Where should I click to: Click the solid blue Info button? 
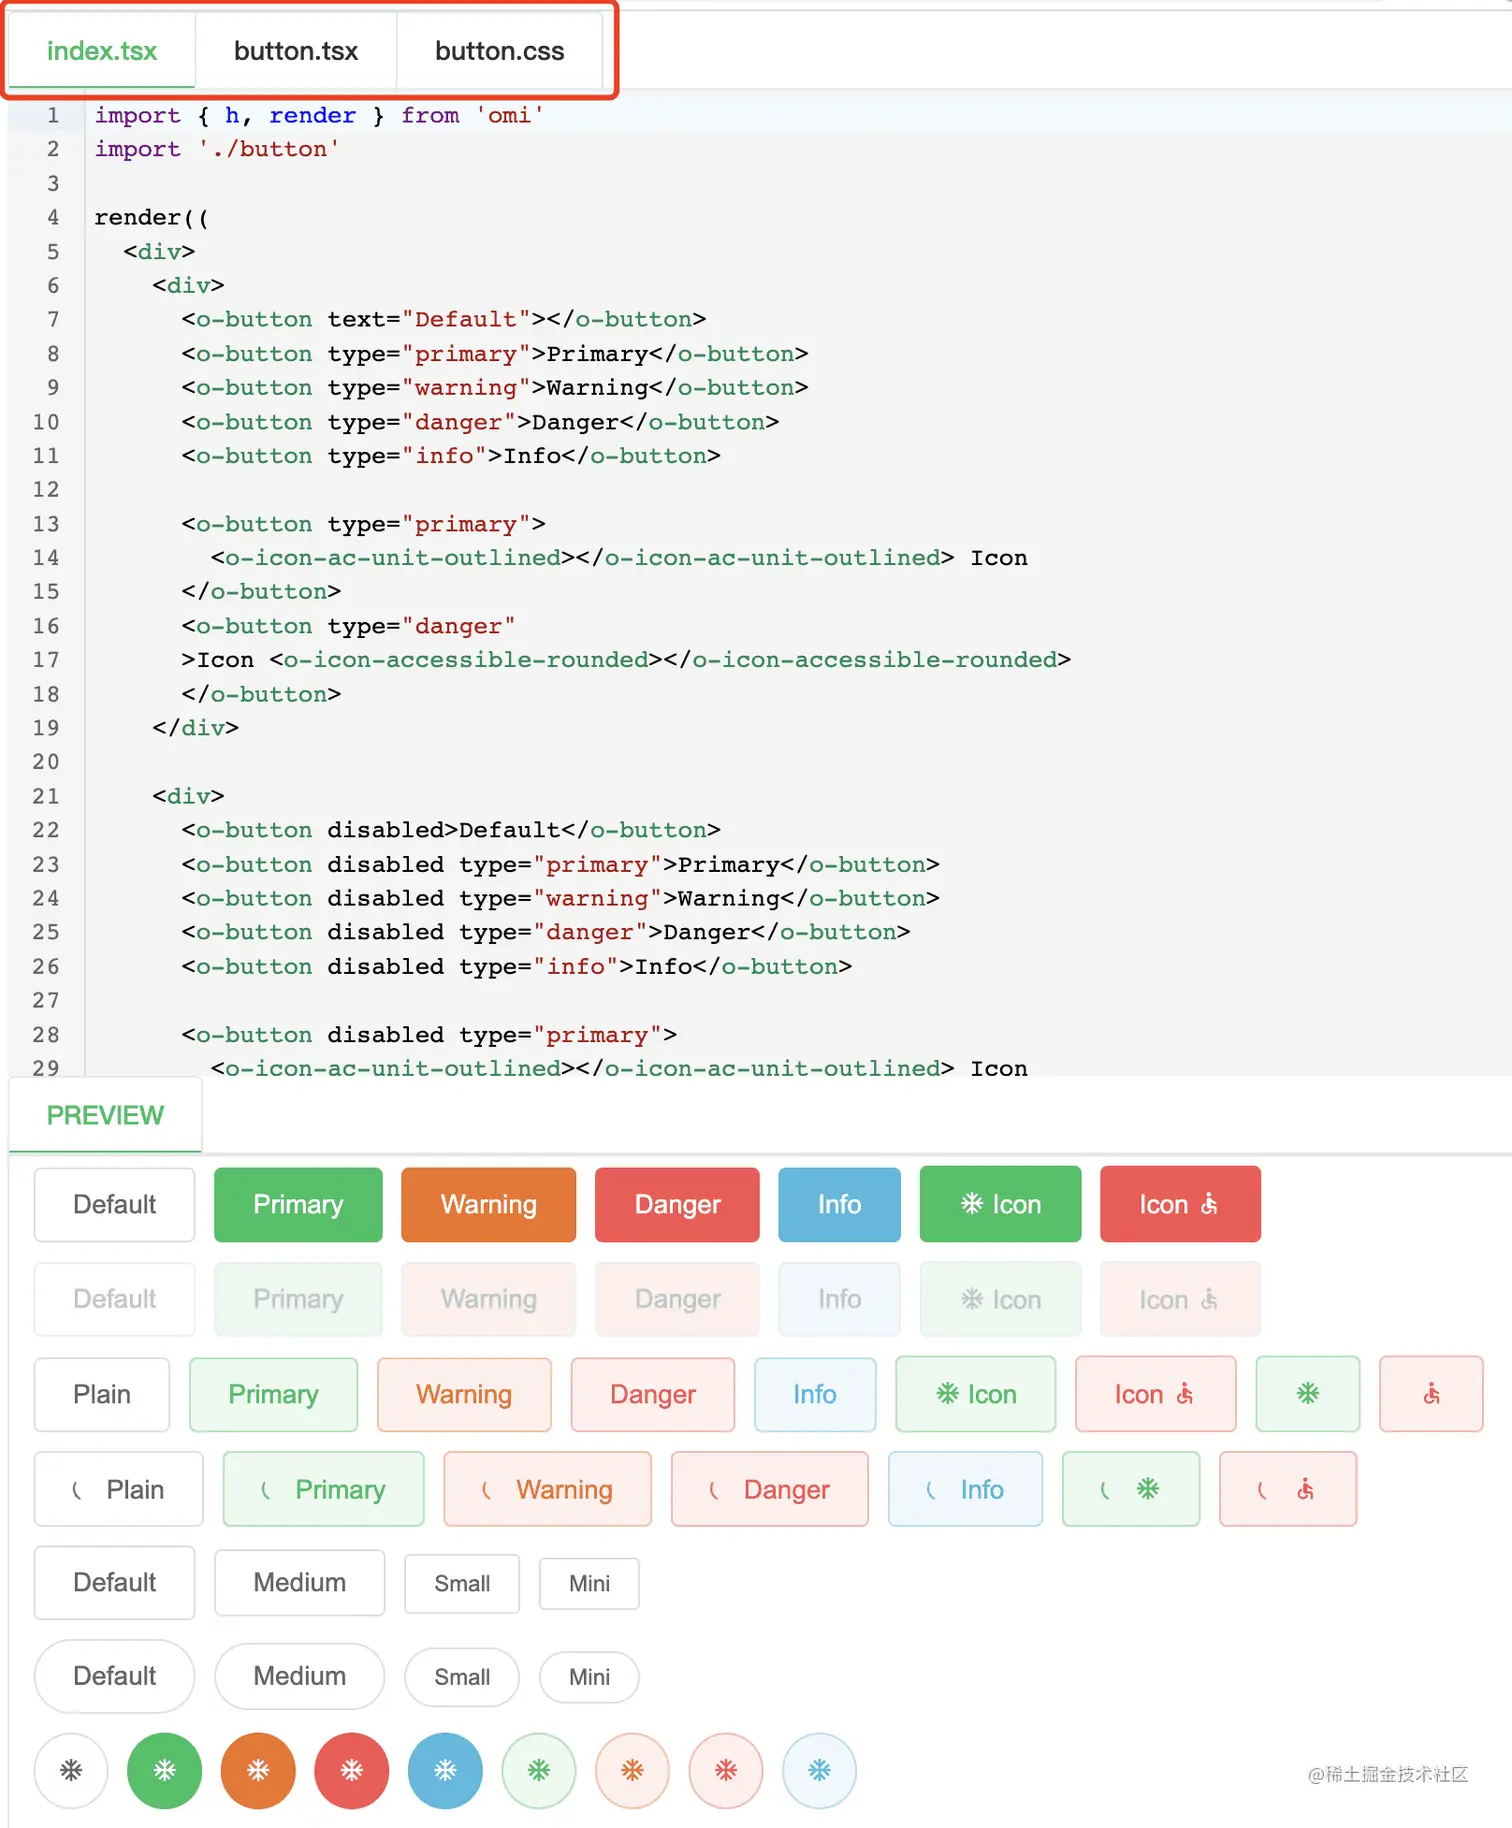(x=839, y=1204)
